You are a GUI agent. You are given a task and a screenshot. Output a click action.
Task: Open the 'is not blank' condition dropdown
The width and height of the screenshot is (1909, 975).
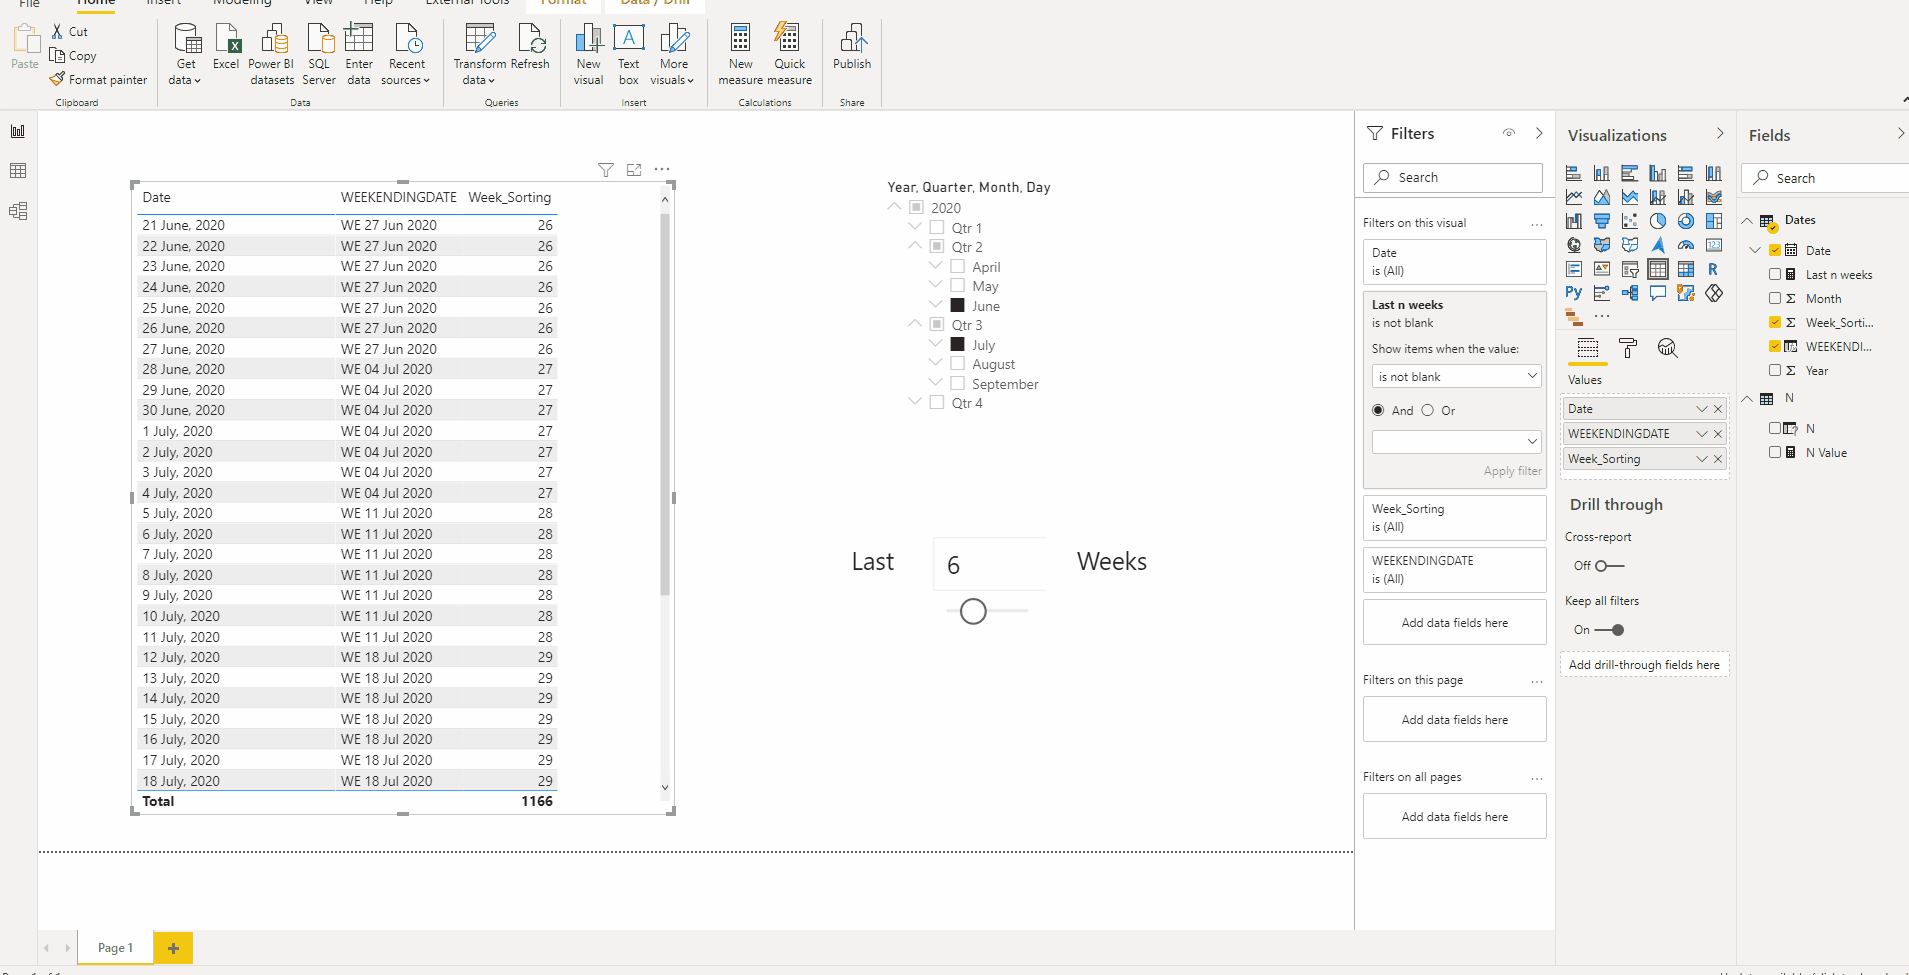(x=1456, y=376)
